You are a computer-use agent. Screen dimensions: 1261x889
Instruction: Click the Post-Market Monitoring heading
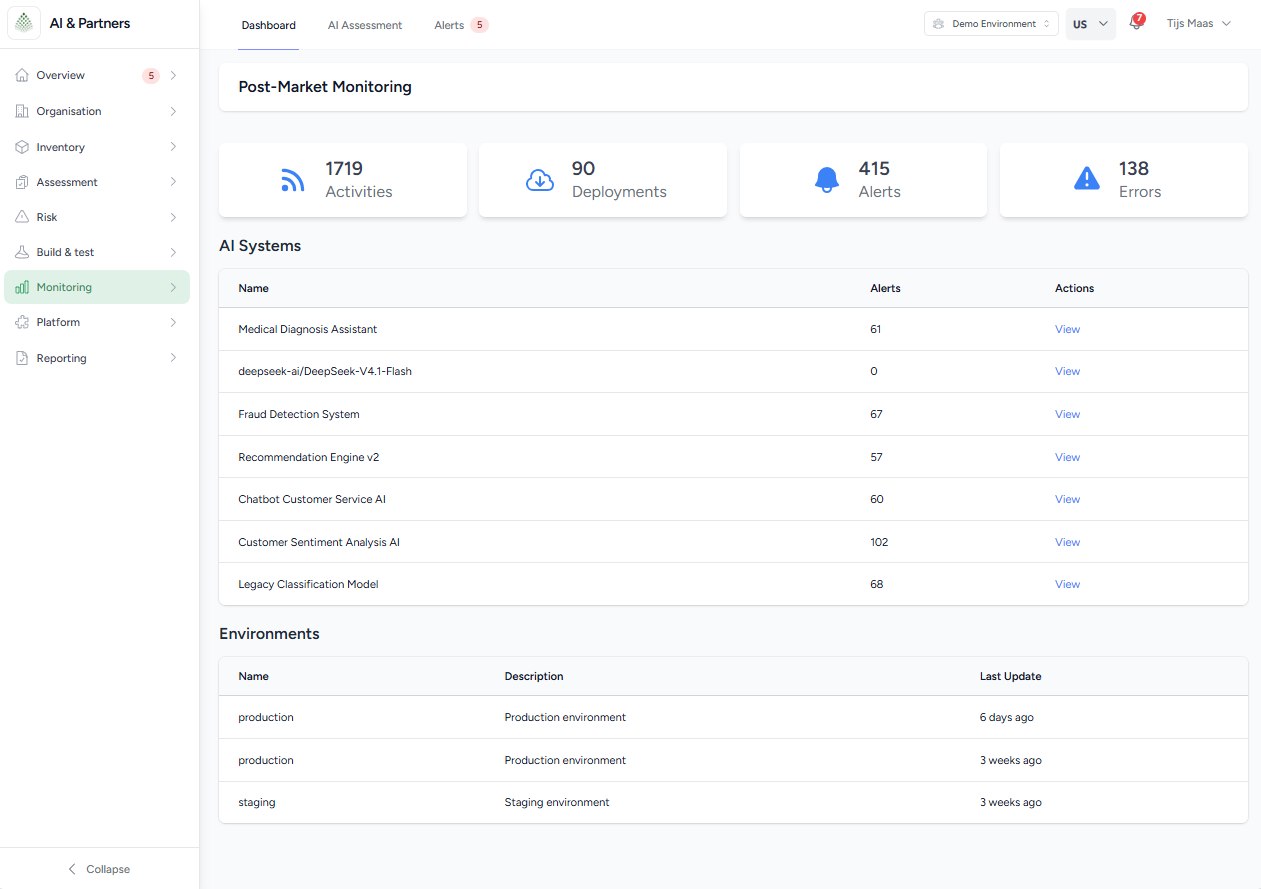coord(325,87)
